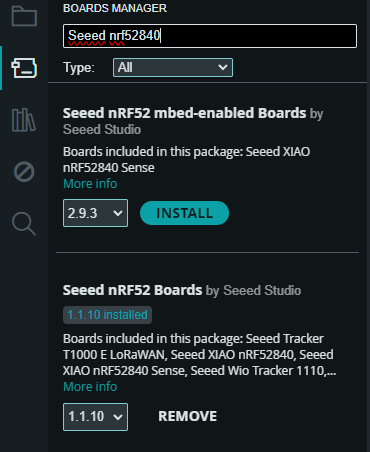Click the boards search field with 'Seeed nrf52840'
The height and width of the screenshot is (452, 370).
coord(210,36)
